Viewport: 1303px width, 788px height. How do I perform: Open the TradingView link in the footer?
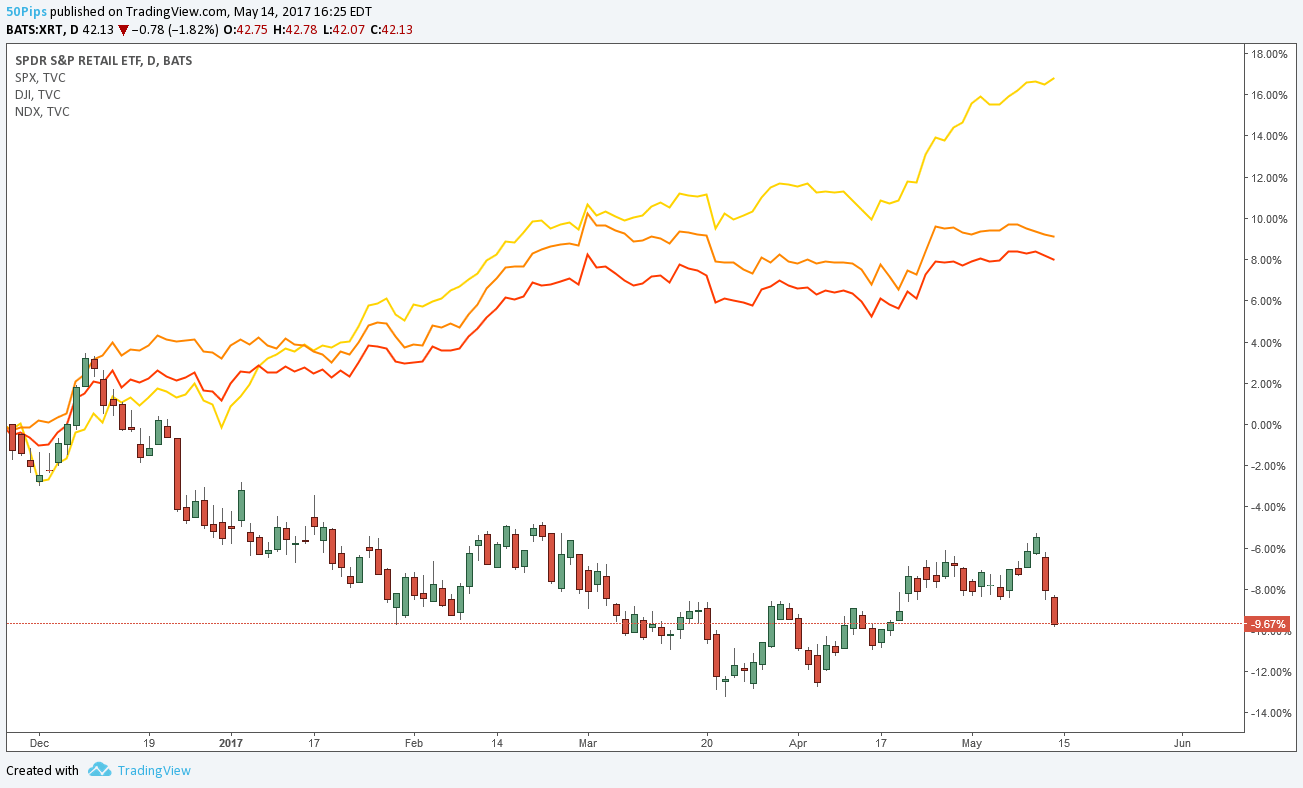[153, 770]
